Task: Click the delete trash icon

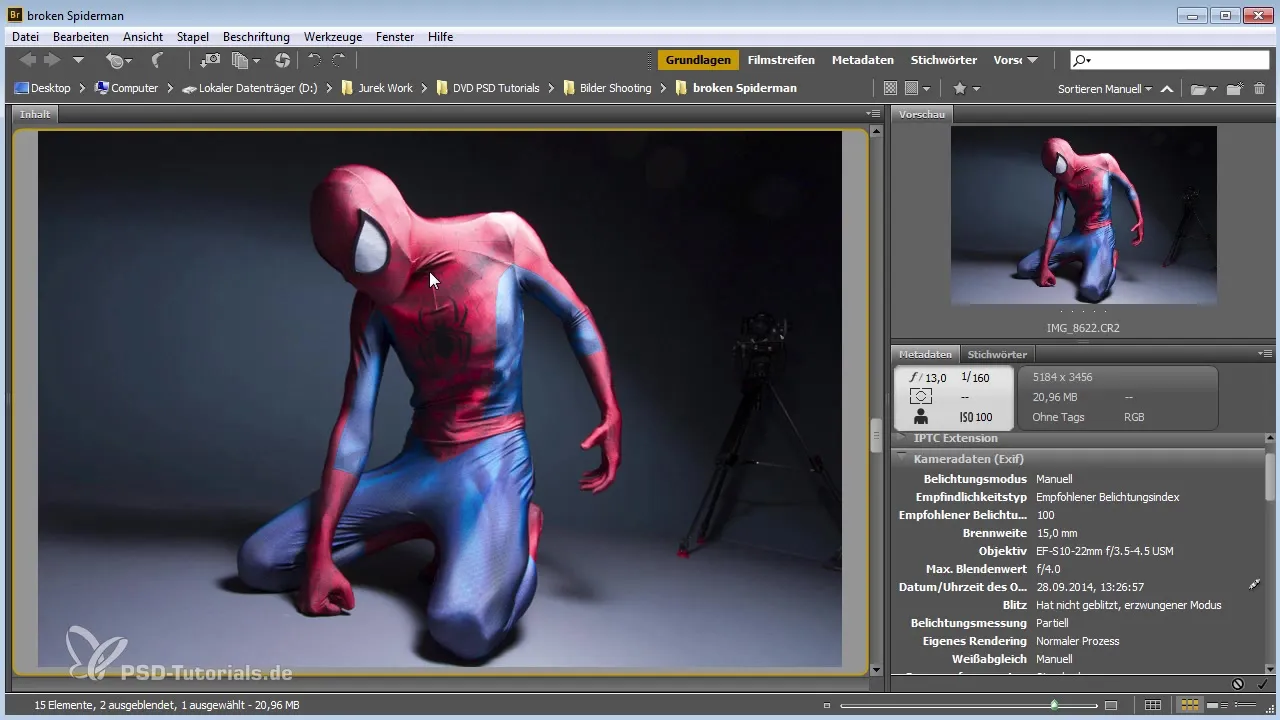Action: point(1260,88)
